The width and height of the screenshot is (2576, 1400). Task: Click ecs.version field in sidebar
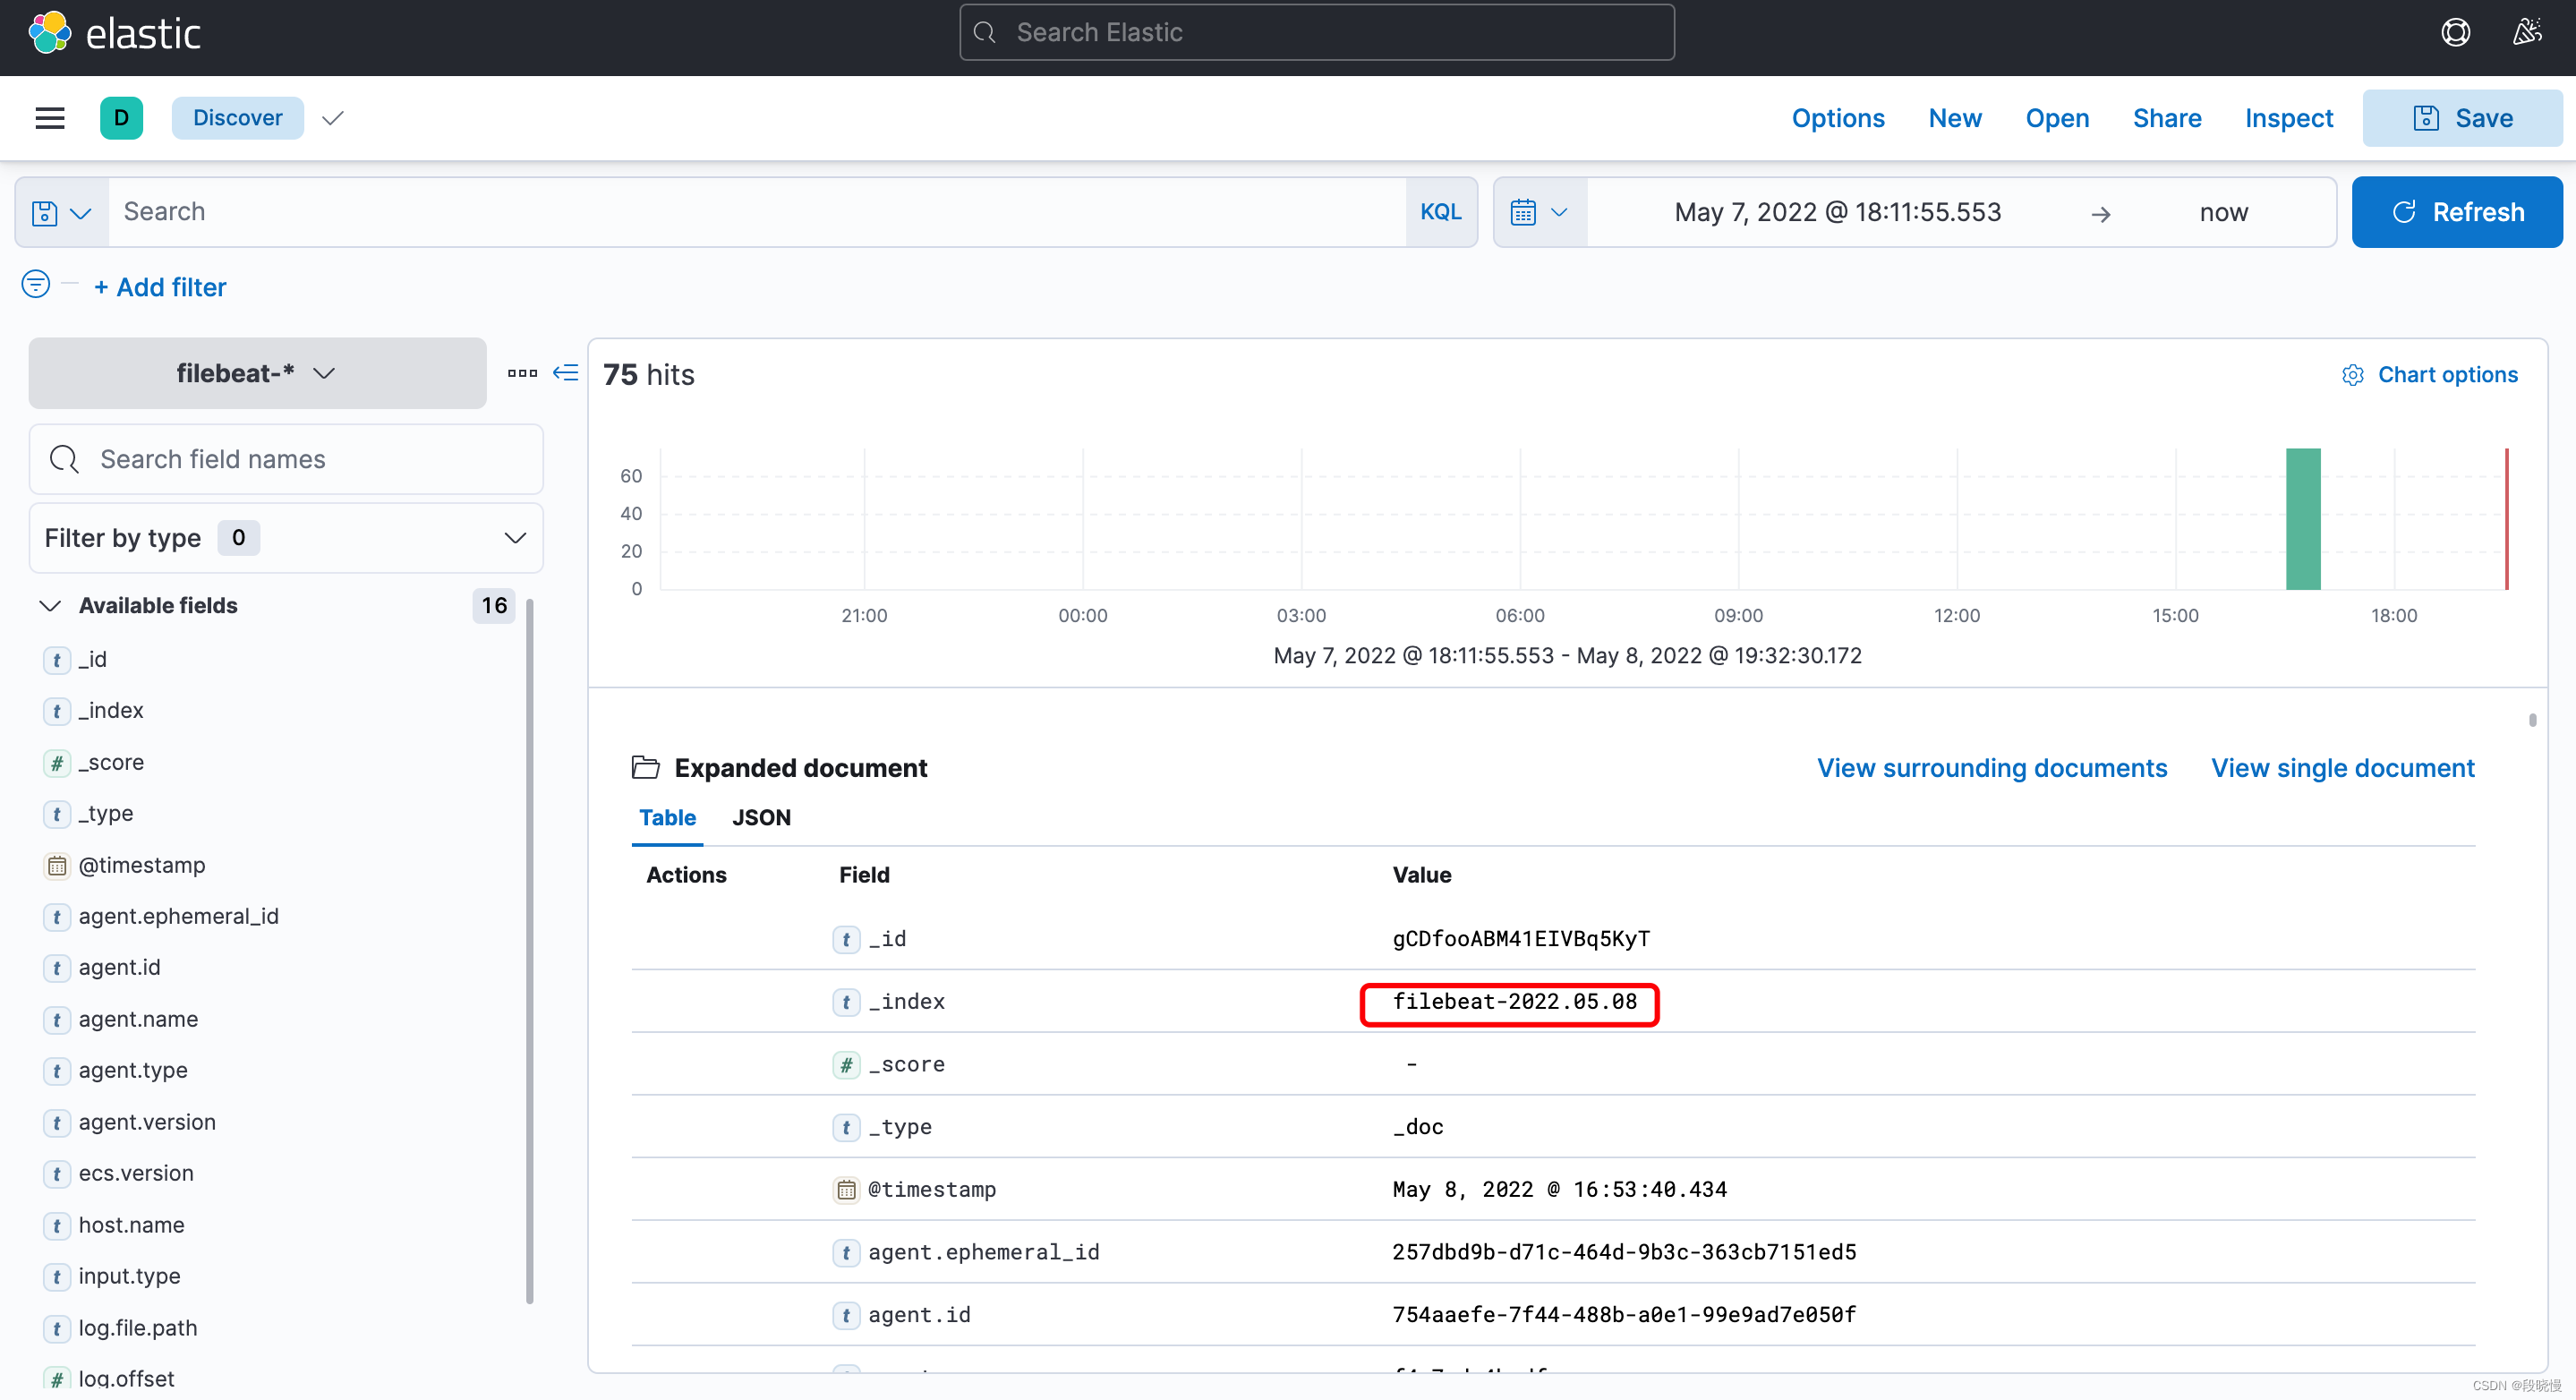(136, 1173)
